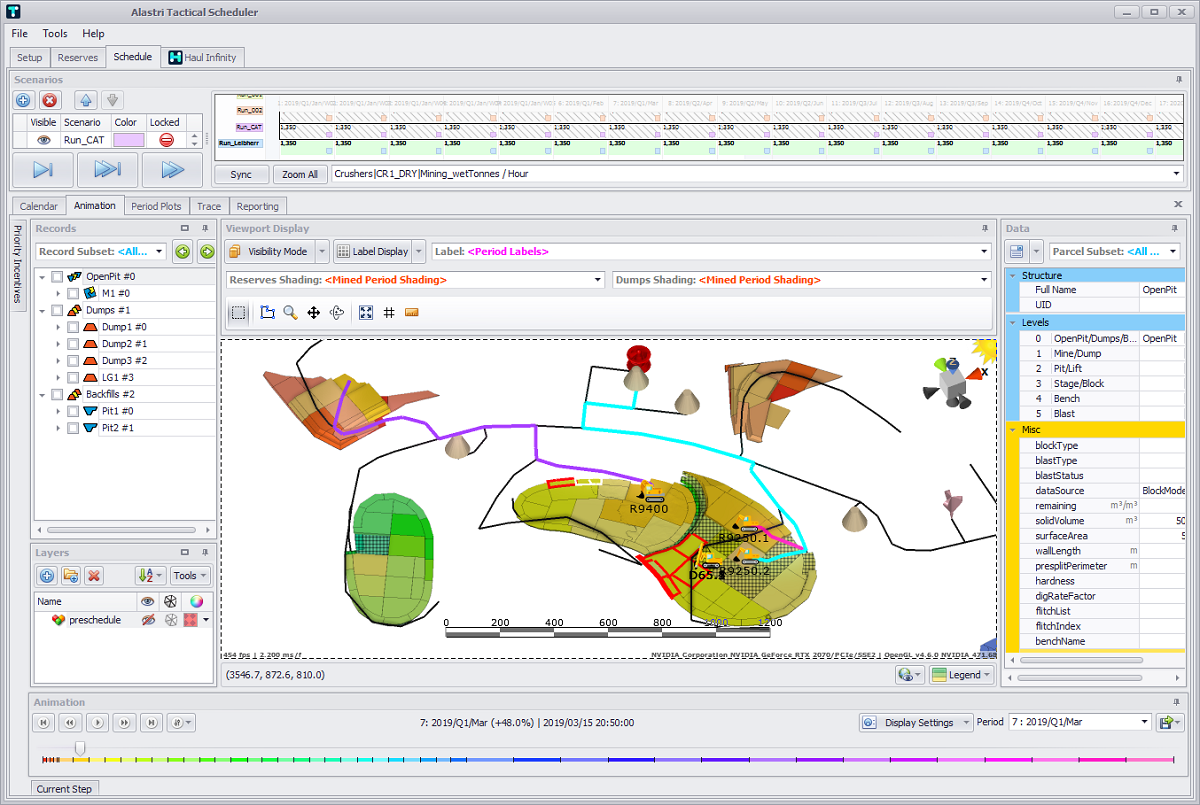
Task: Open the Tools menu
Action: 55,34
